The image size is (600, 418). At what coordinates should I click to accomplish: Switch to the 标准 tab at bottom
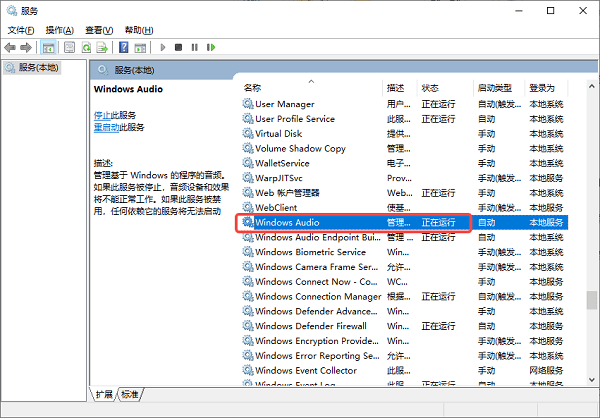coord(130,395)
